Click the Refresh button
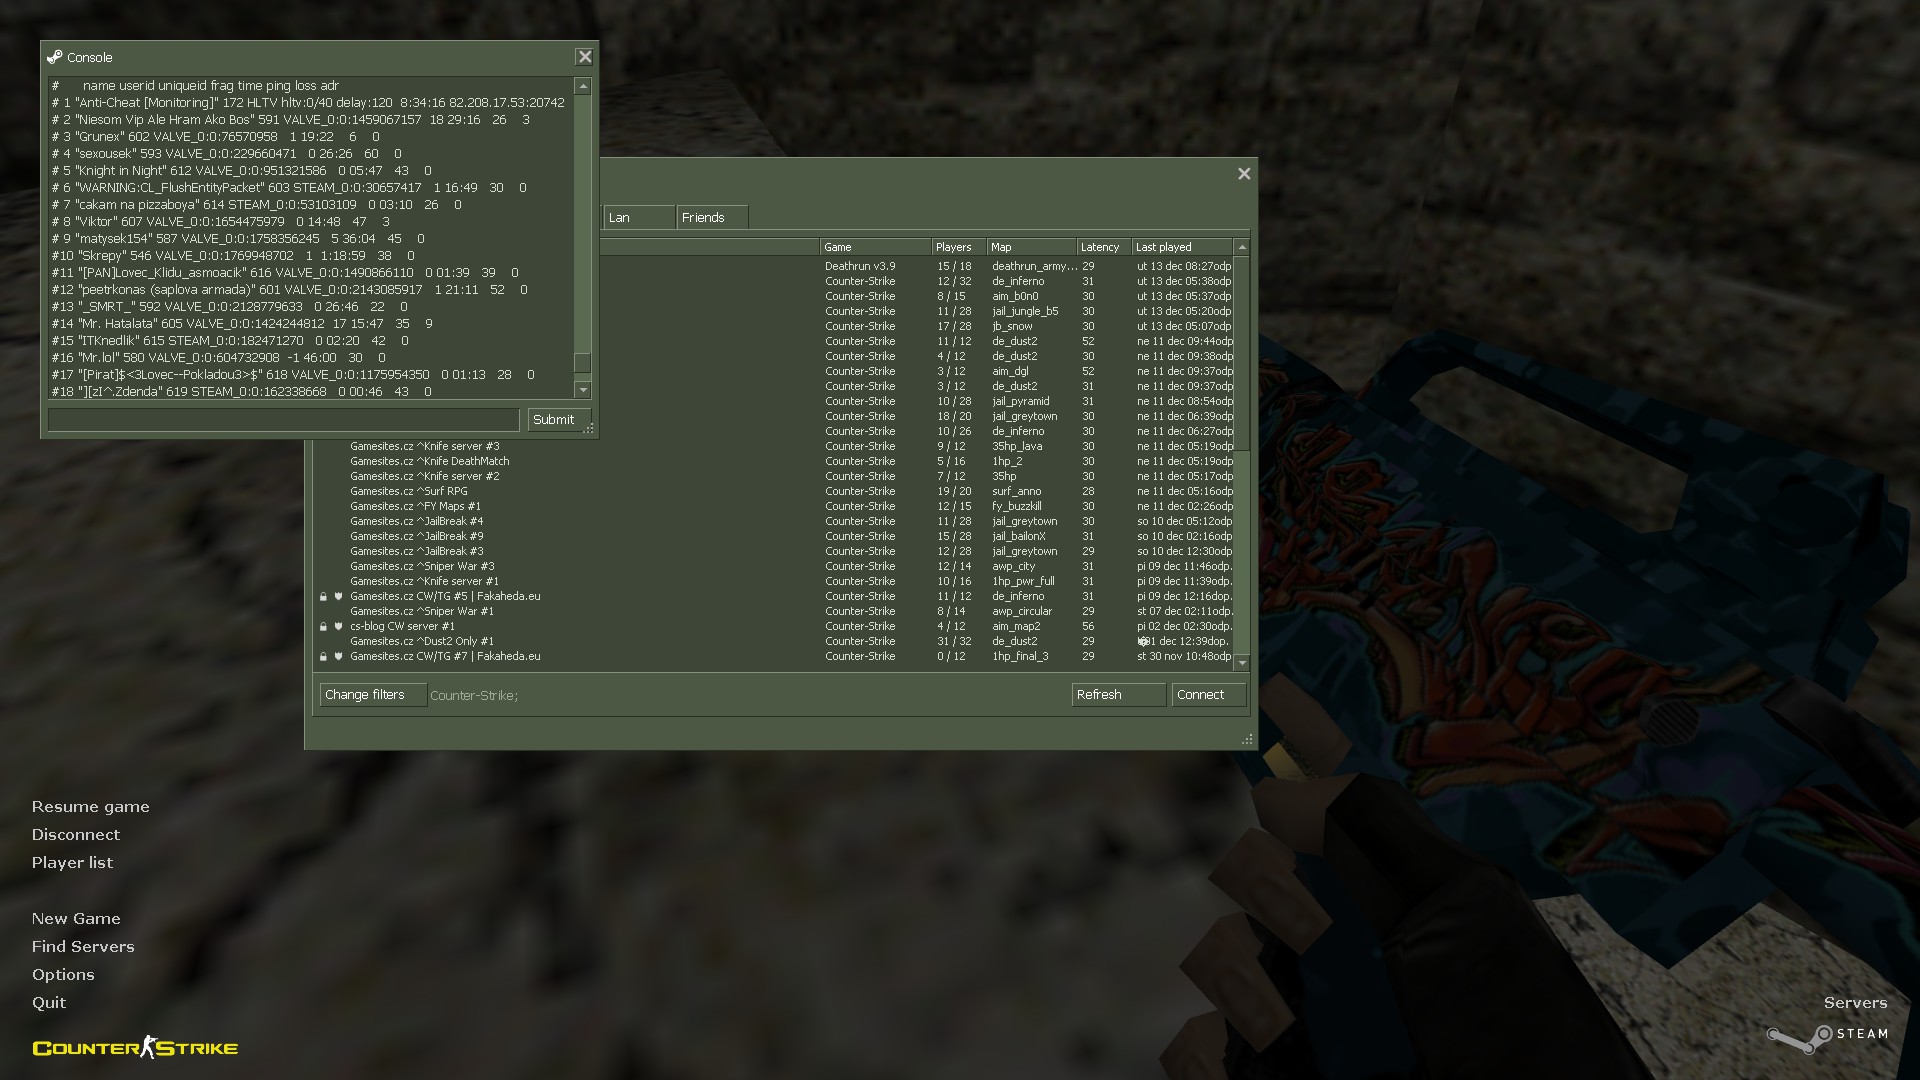This screenshot has width=1920, height=1080. 1118,695
